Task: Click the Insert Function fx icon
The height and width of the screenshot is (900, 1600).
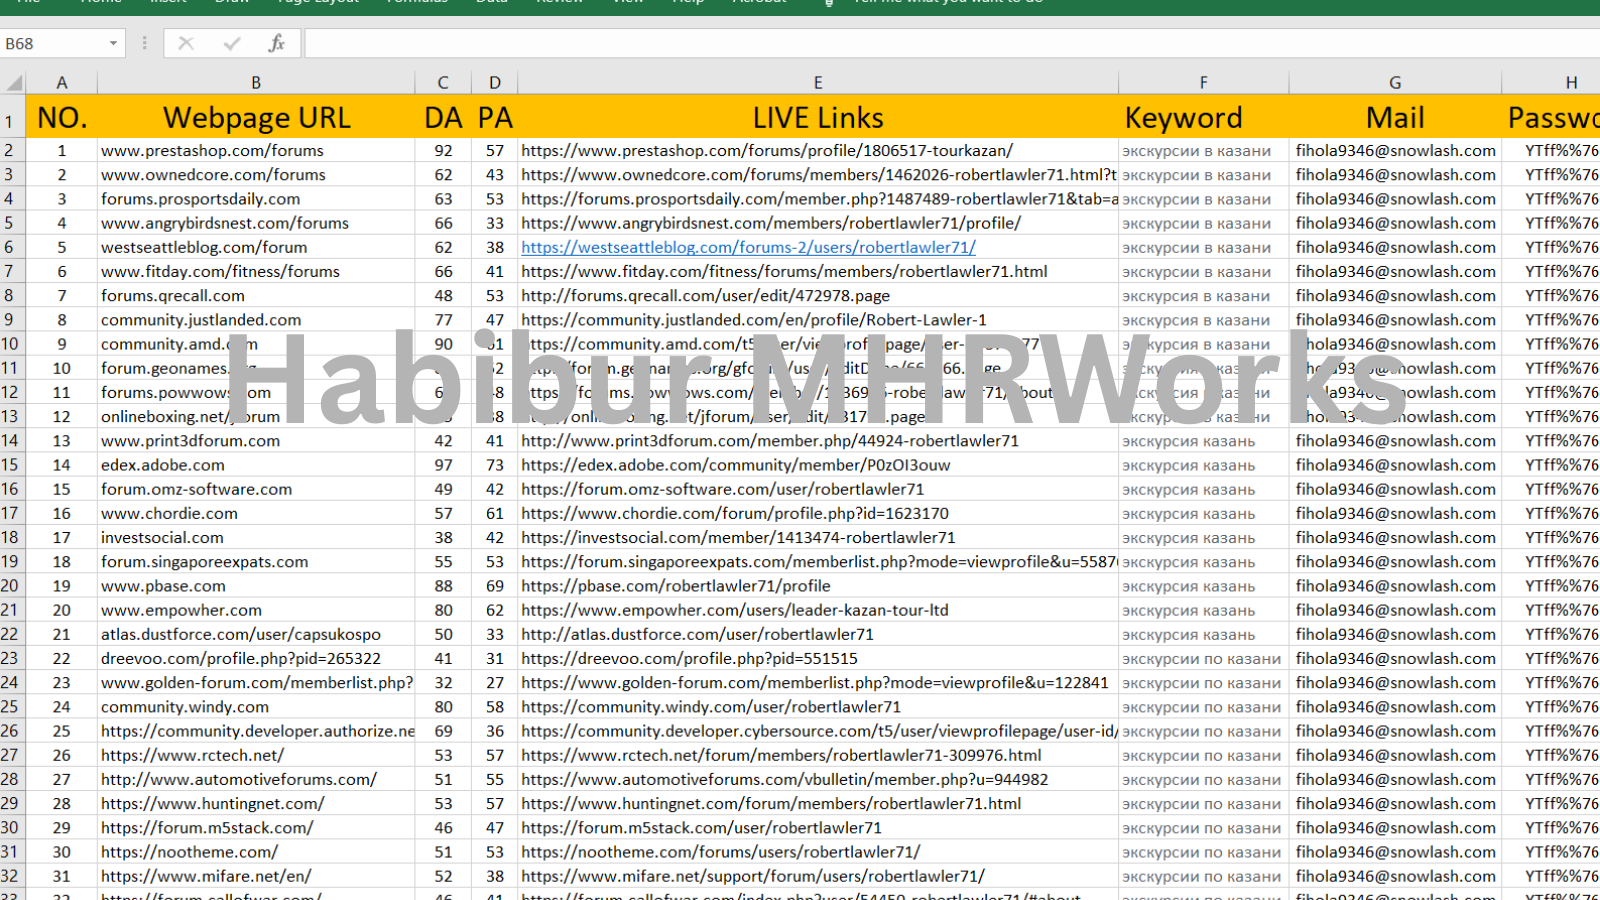Action: coord(276,43)
